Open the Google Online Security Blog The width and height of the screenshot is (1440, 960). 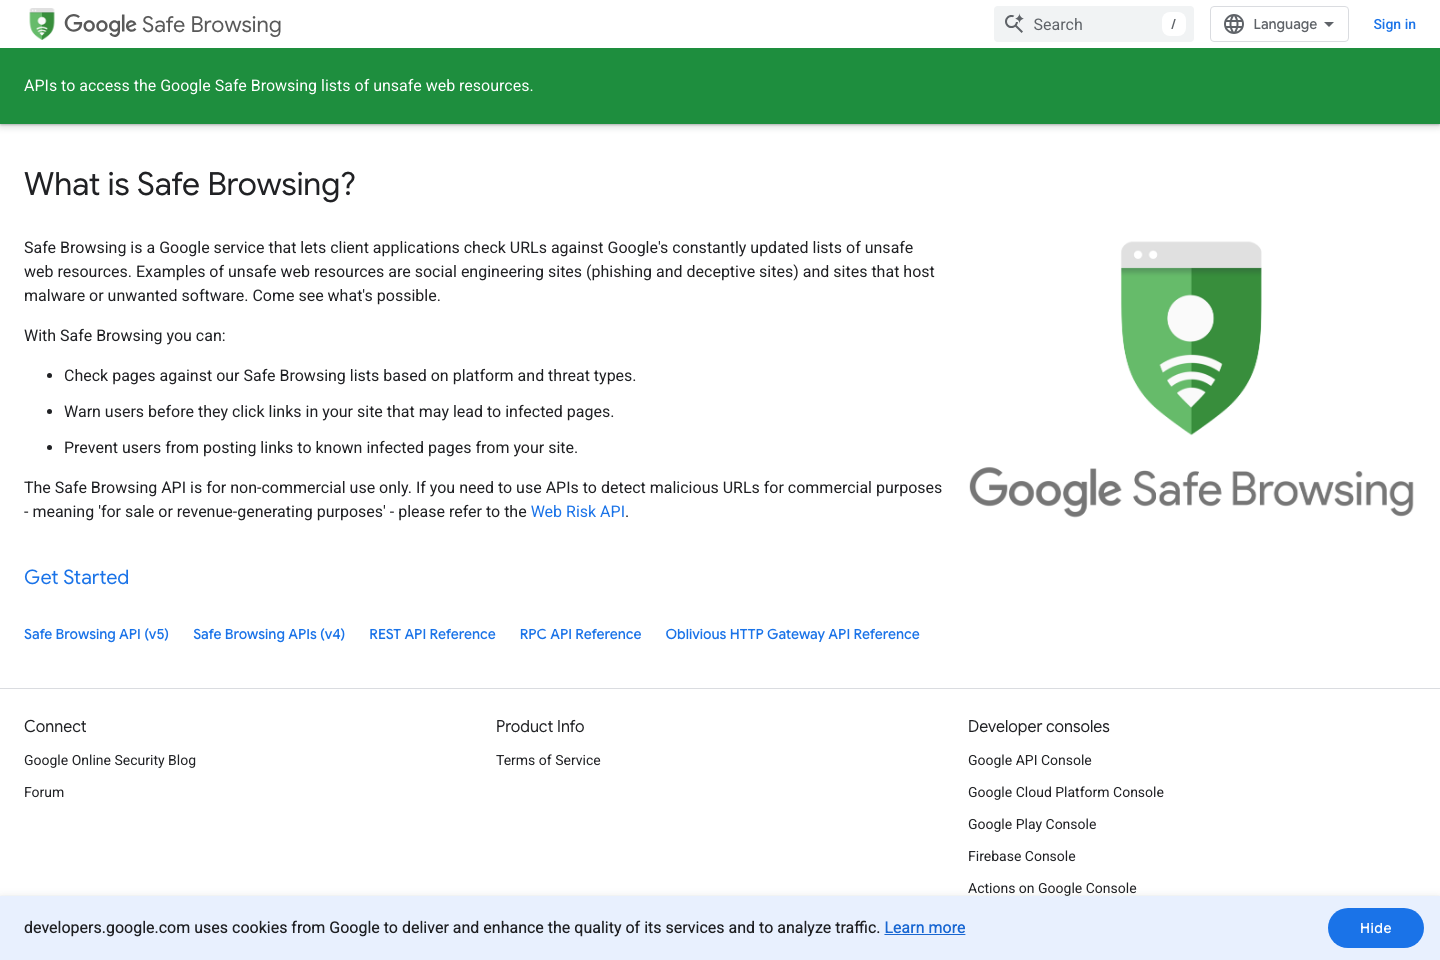[109, 760]
